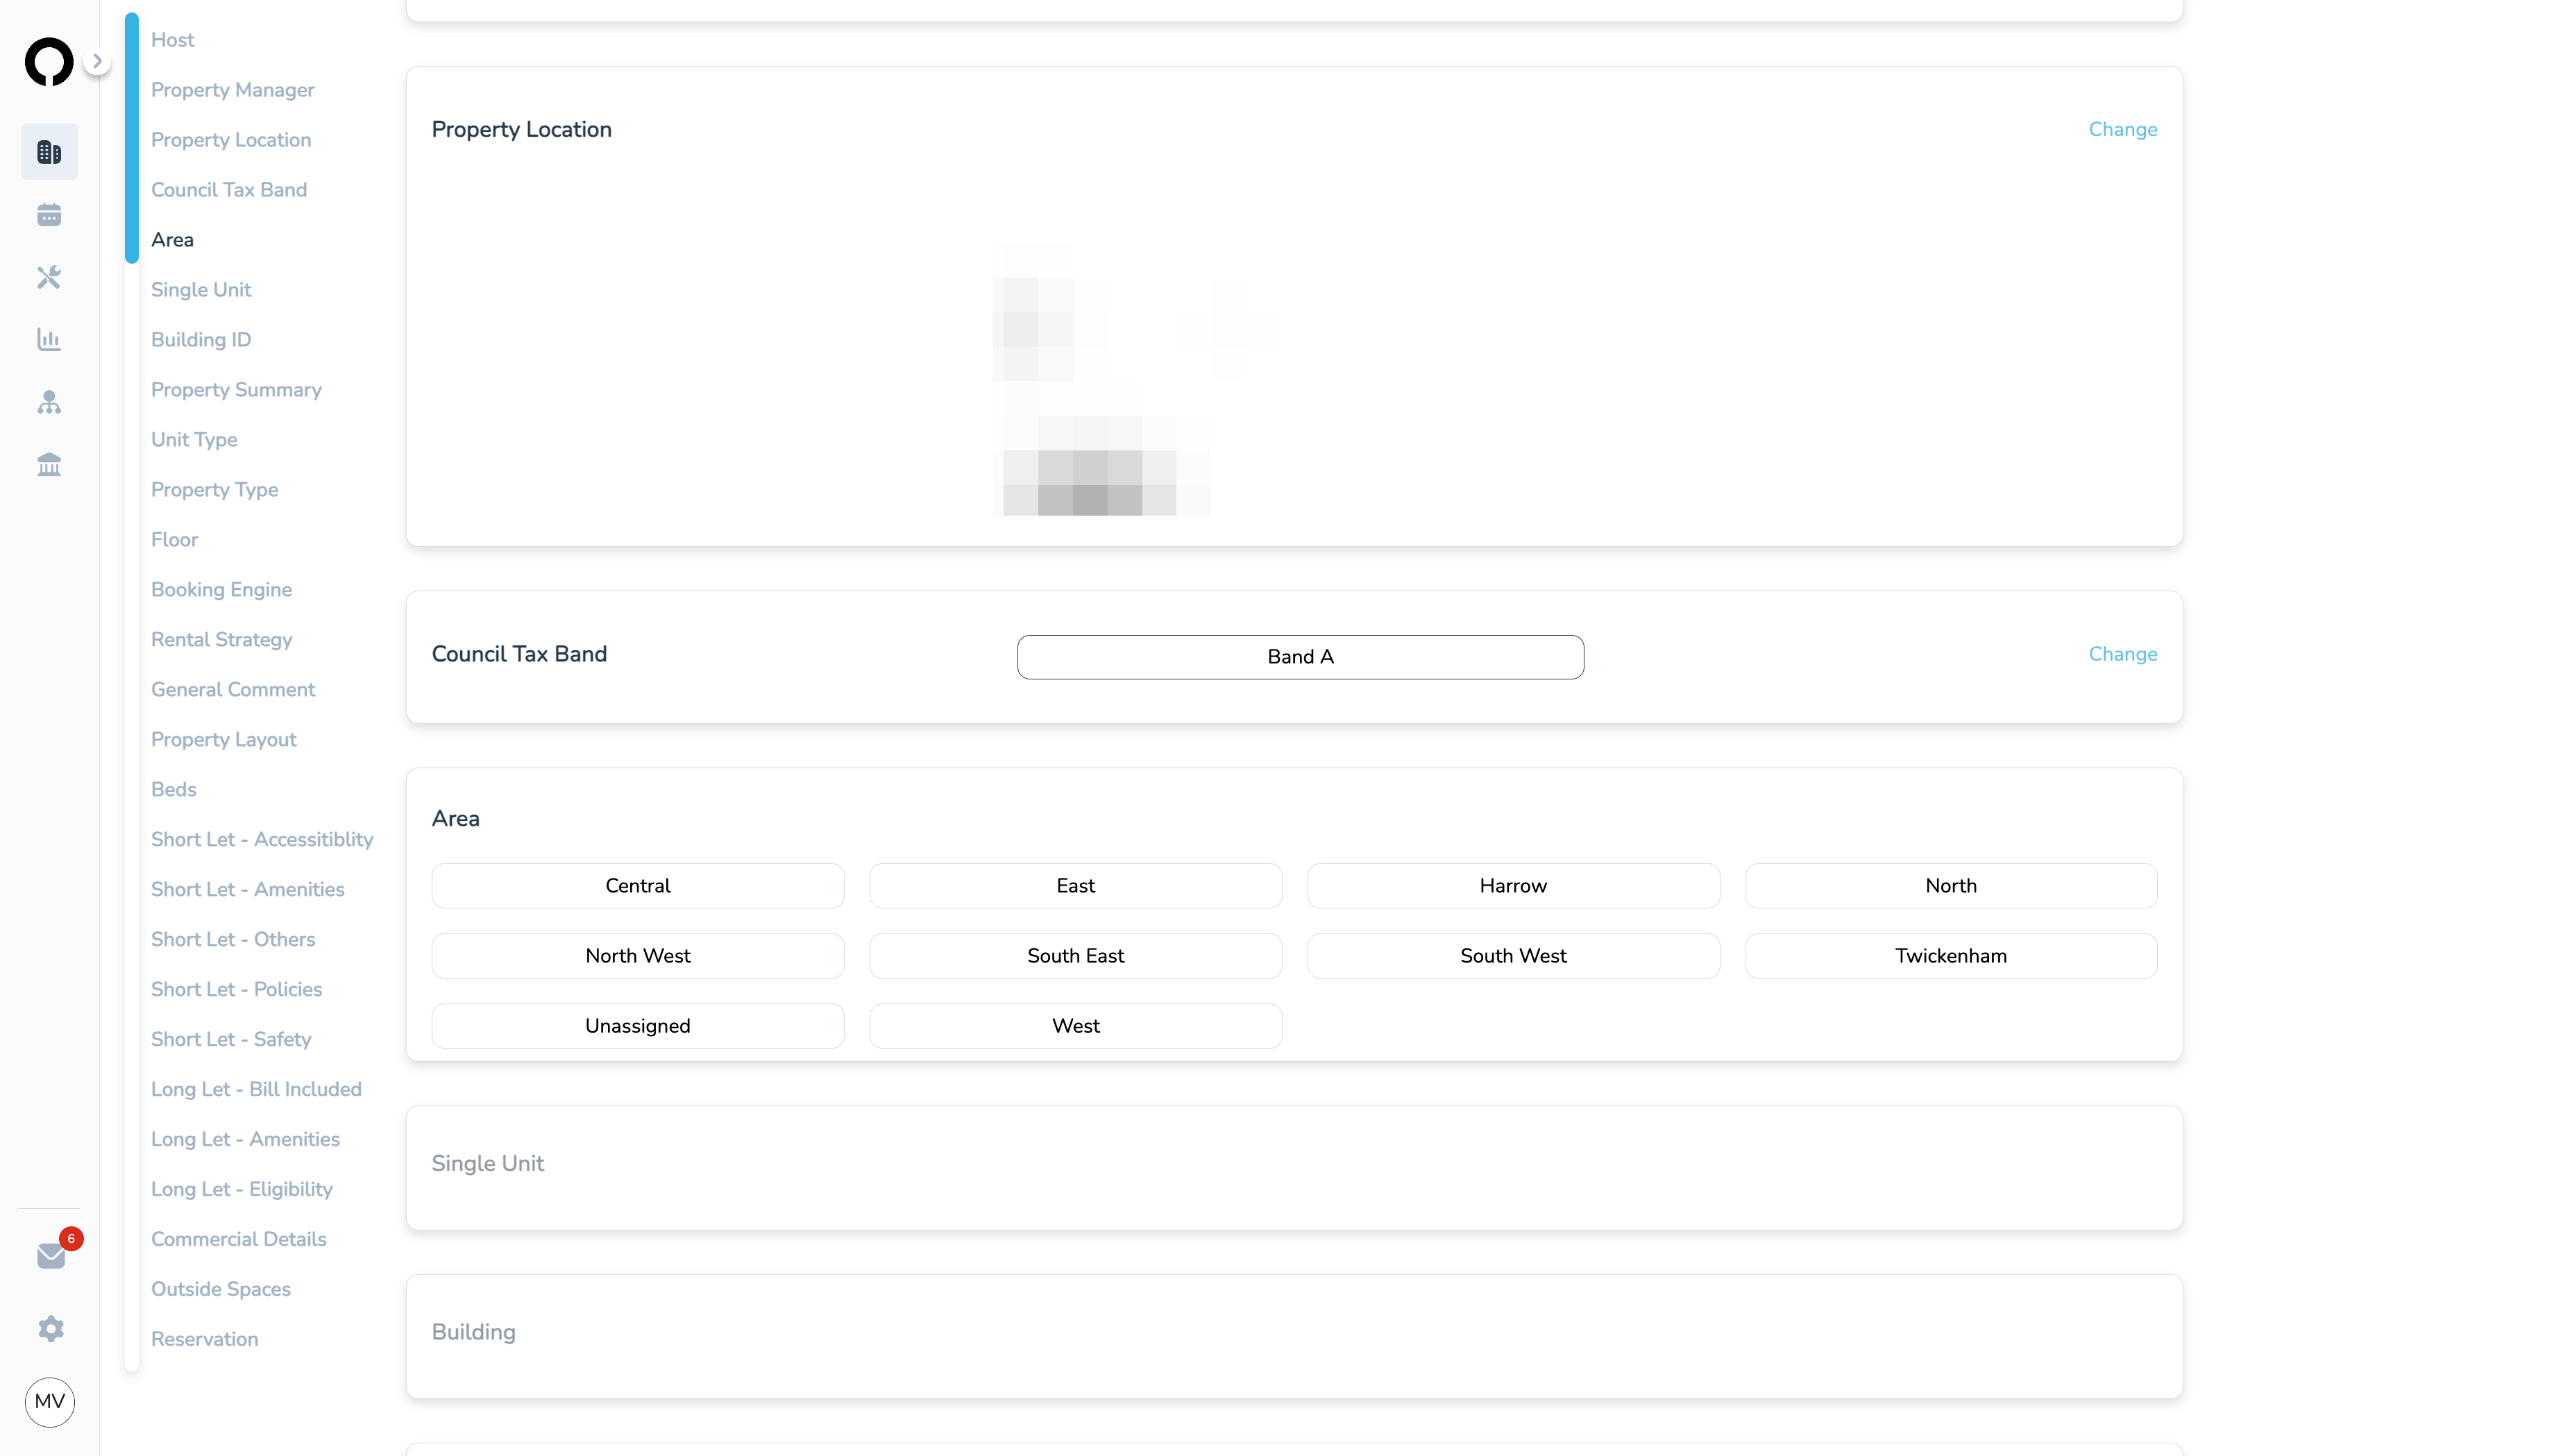Click the blue section list scrollbar
The image size is (2561, 1456).
coord(132,138)
